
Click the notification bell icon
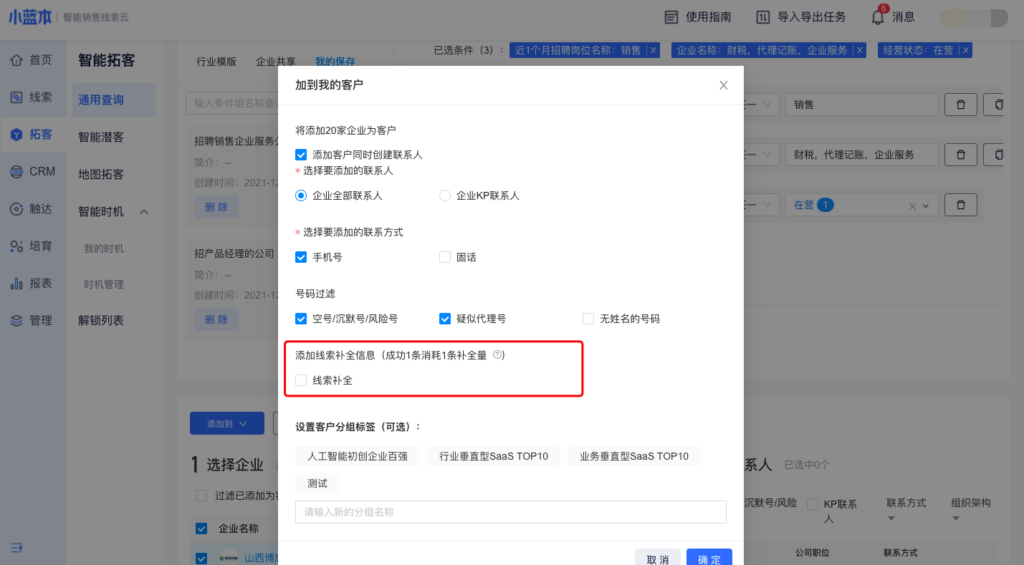click(878, 17)
